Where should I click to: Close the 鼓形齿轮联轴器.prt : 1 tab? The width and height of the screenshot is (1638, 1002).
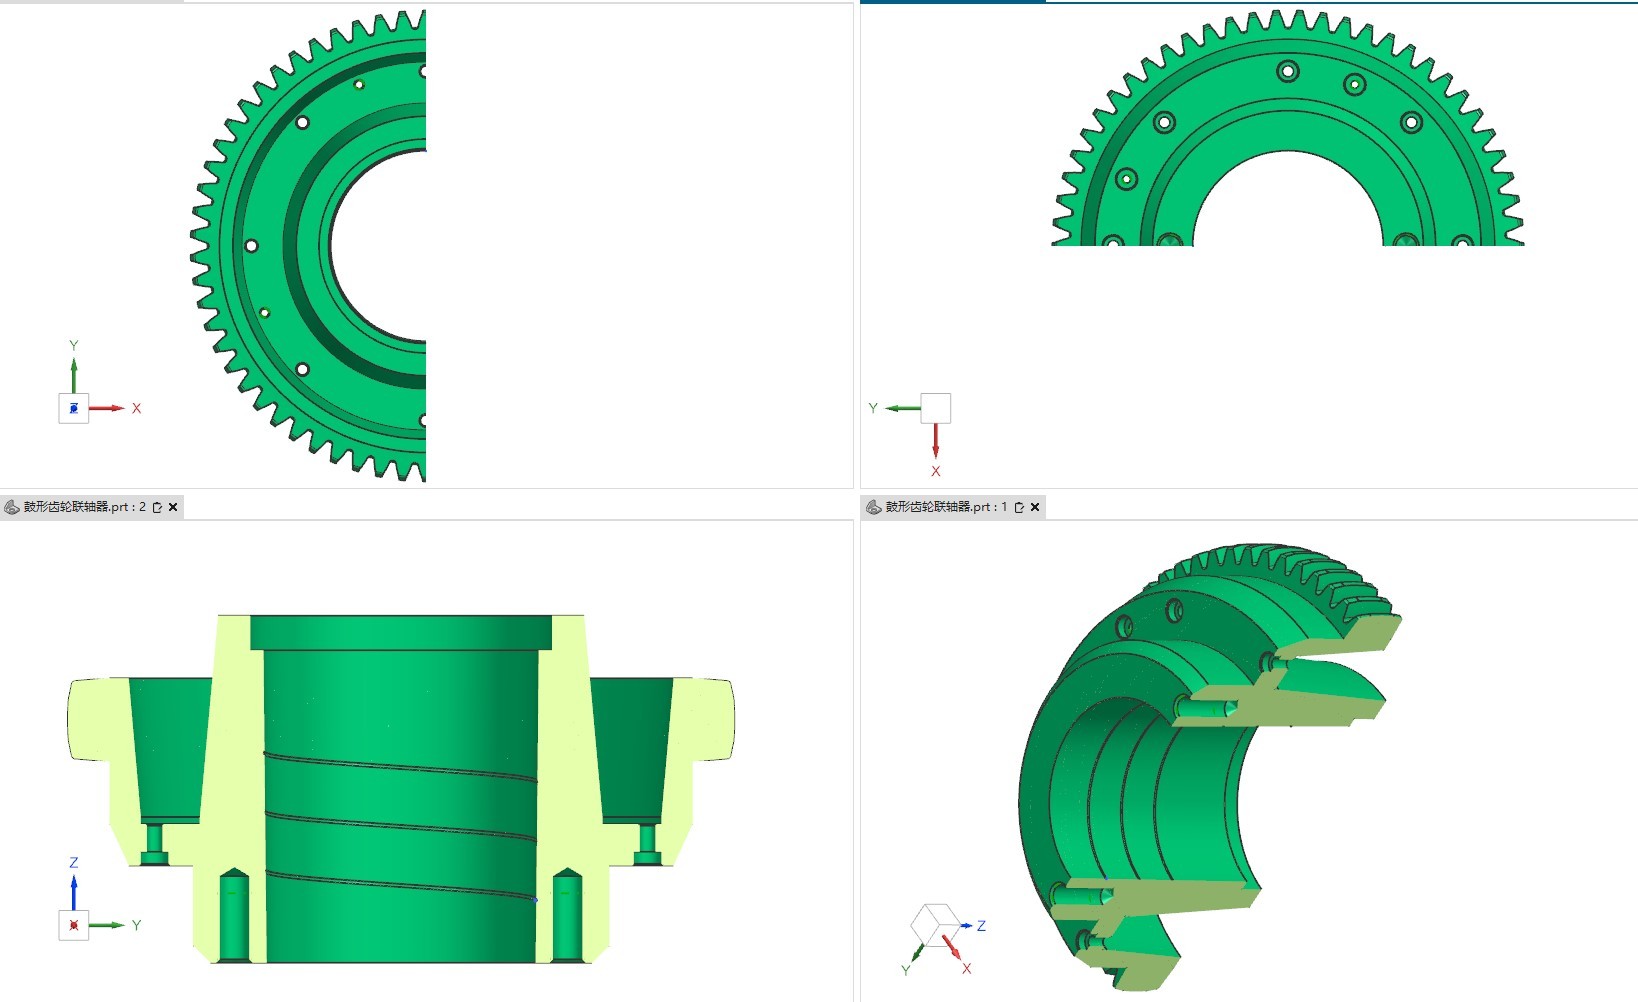coord(1035,507)
